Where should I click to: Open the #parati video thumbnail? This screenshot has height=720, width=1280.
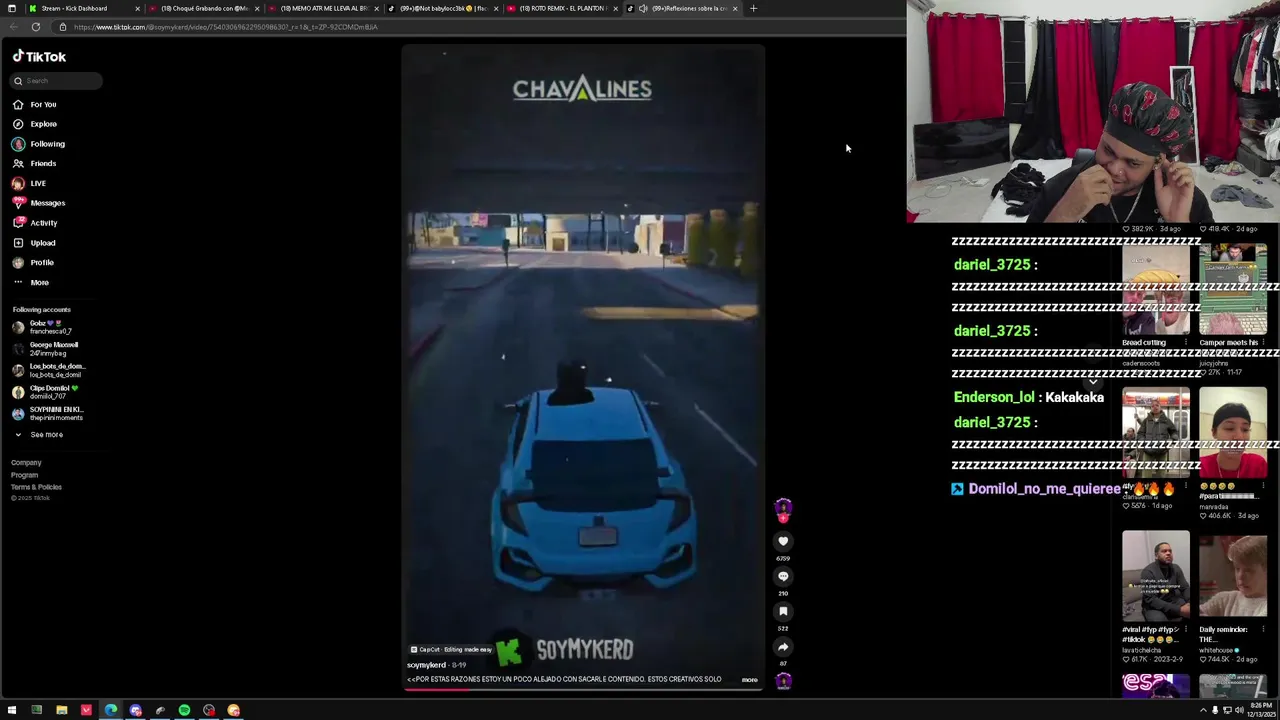point(1232,434)
